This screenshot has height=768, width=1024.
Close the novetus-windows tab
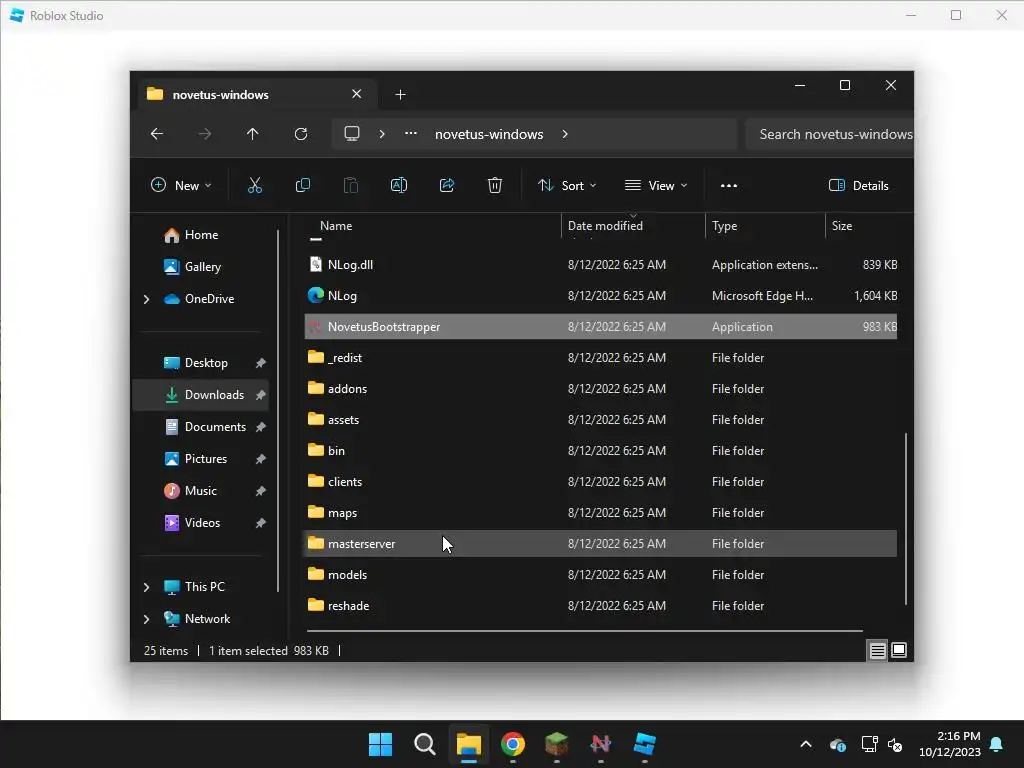click(357, 94)
